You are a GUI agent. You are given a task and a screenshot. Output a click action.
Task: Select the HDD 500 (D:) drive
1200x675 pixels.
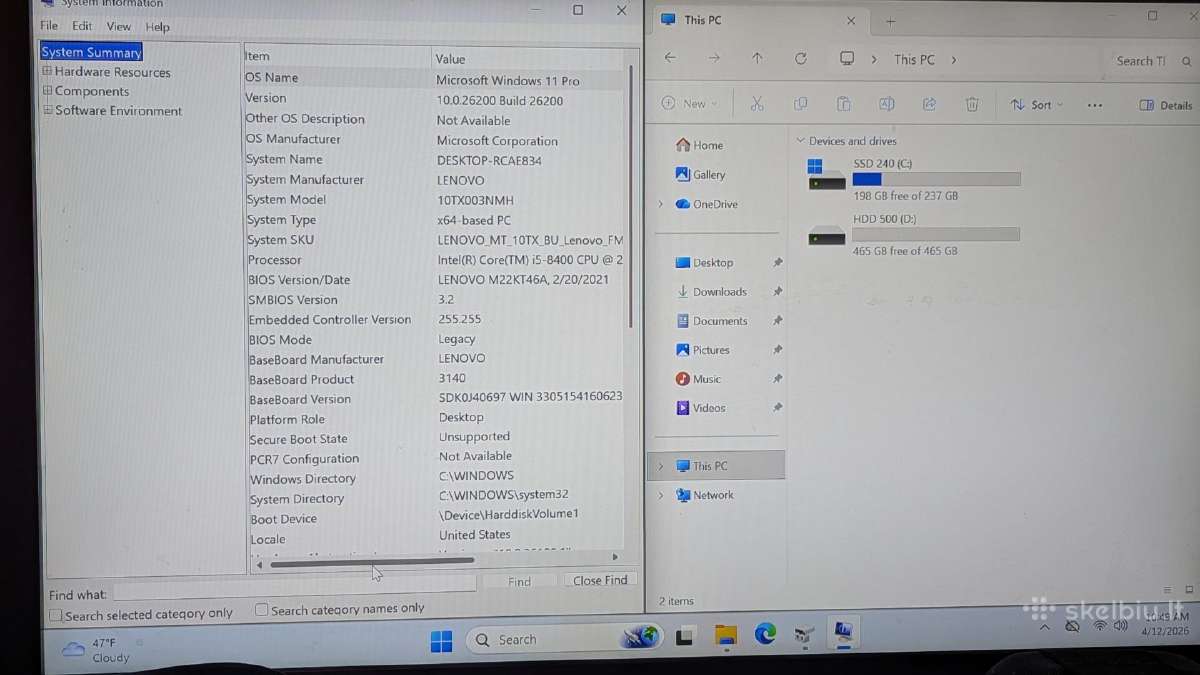click(914, 234)
